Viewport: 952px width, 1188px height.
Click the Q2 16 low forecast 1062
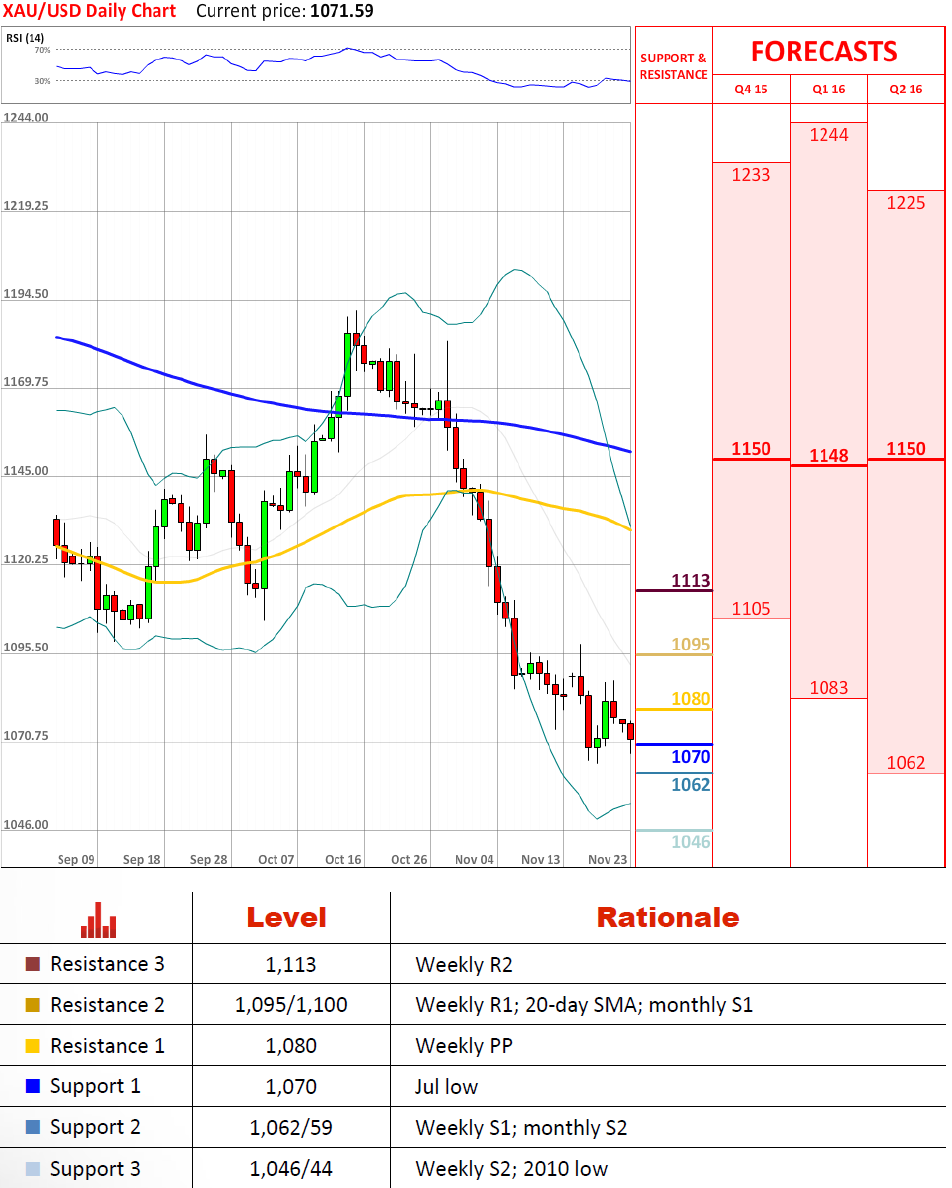(x=906, y=763)
